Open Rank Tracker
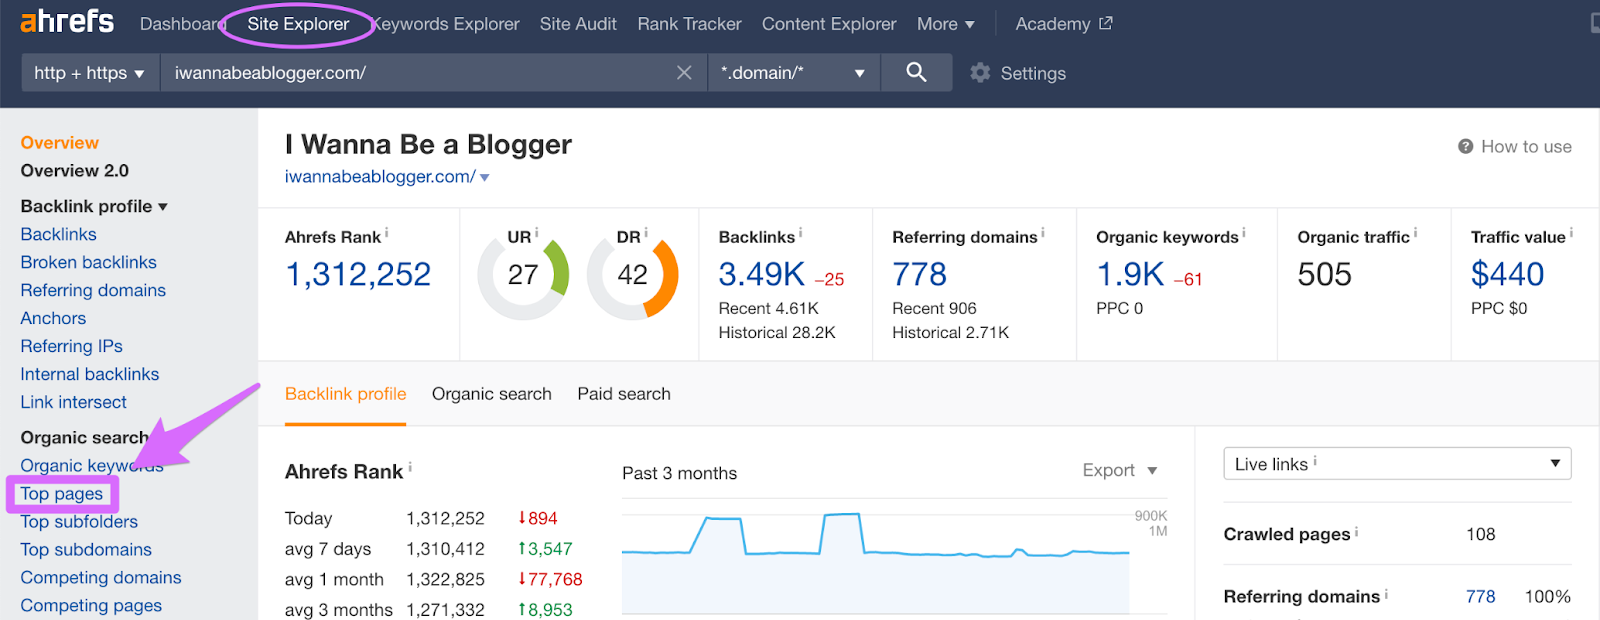 pos(689,24)
